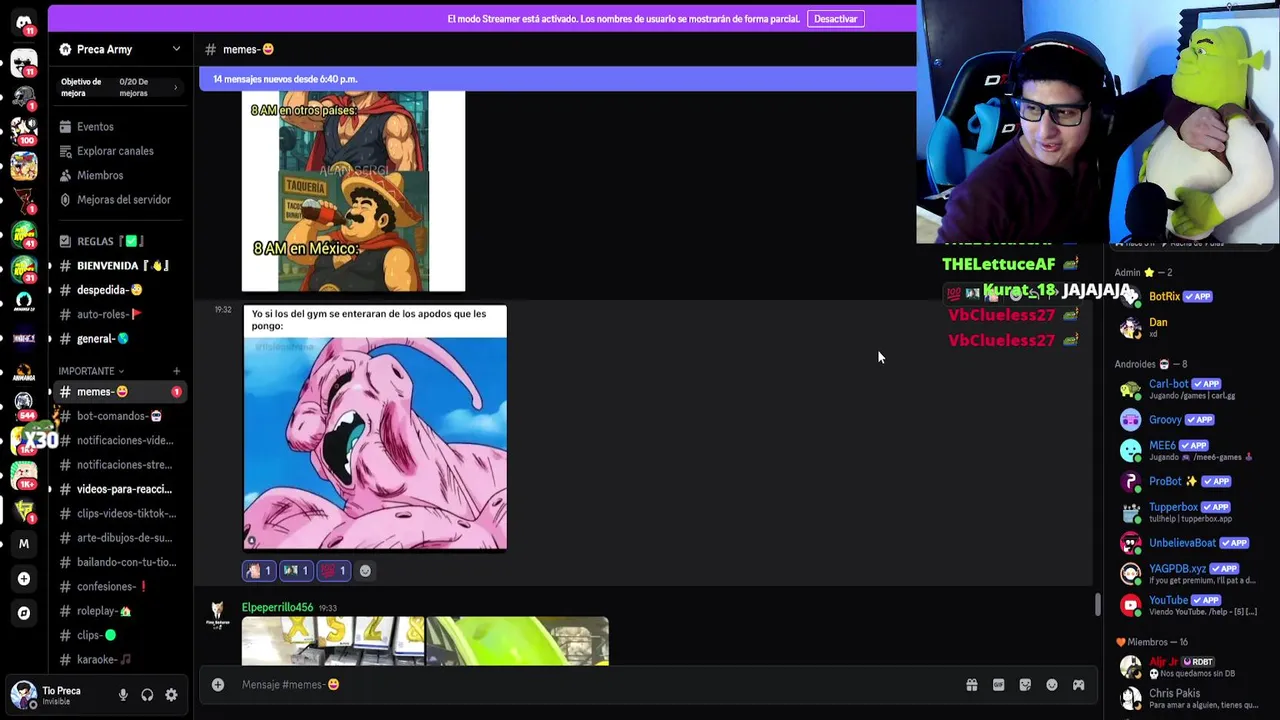The height and width of the screenshot is (720, 1280).
Task: Mute microphone in user panel
Action: [x=123, y=695]
